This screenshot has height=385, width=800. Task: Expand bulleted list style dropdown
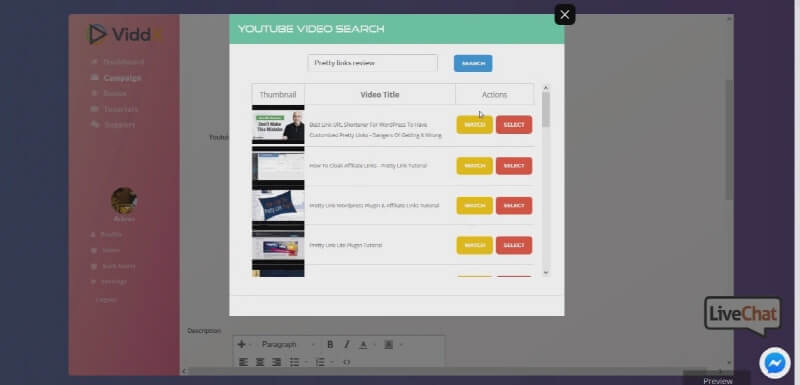click(x=306, y=363)
